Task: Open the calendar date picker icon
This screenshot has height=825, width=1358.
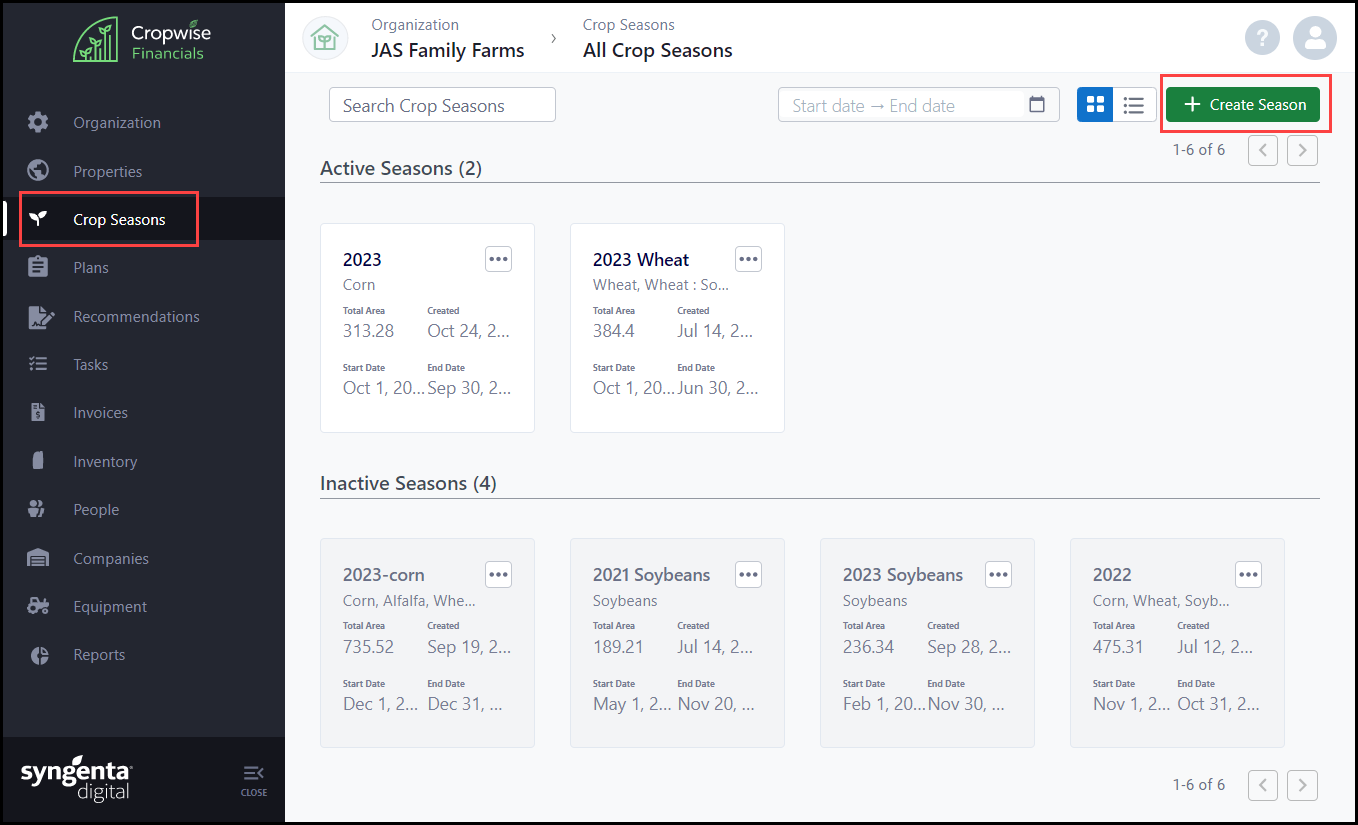Action: click(1037, 105)
